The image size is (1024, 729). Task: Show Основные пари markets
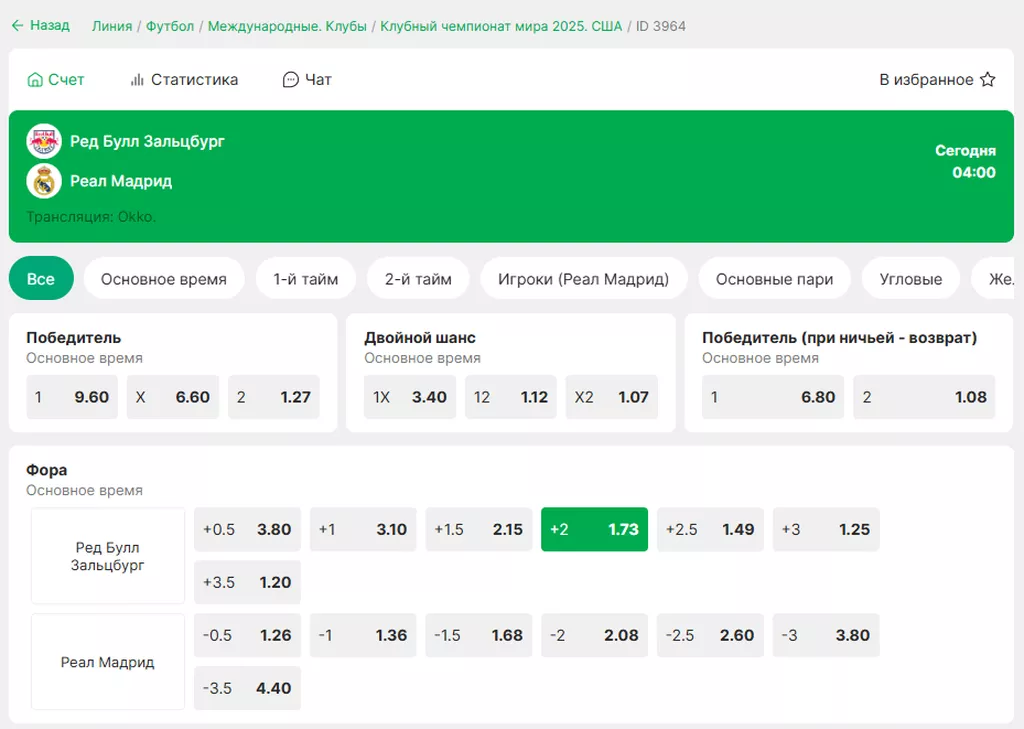tap(775, 279)
